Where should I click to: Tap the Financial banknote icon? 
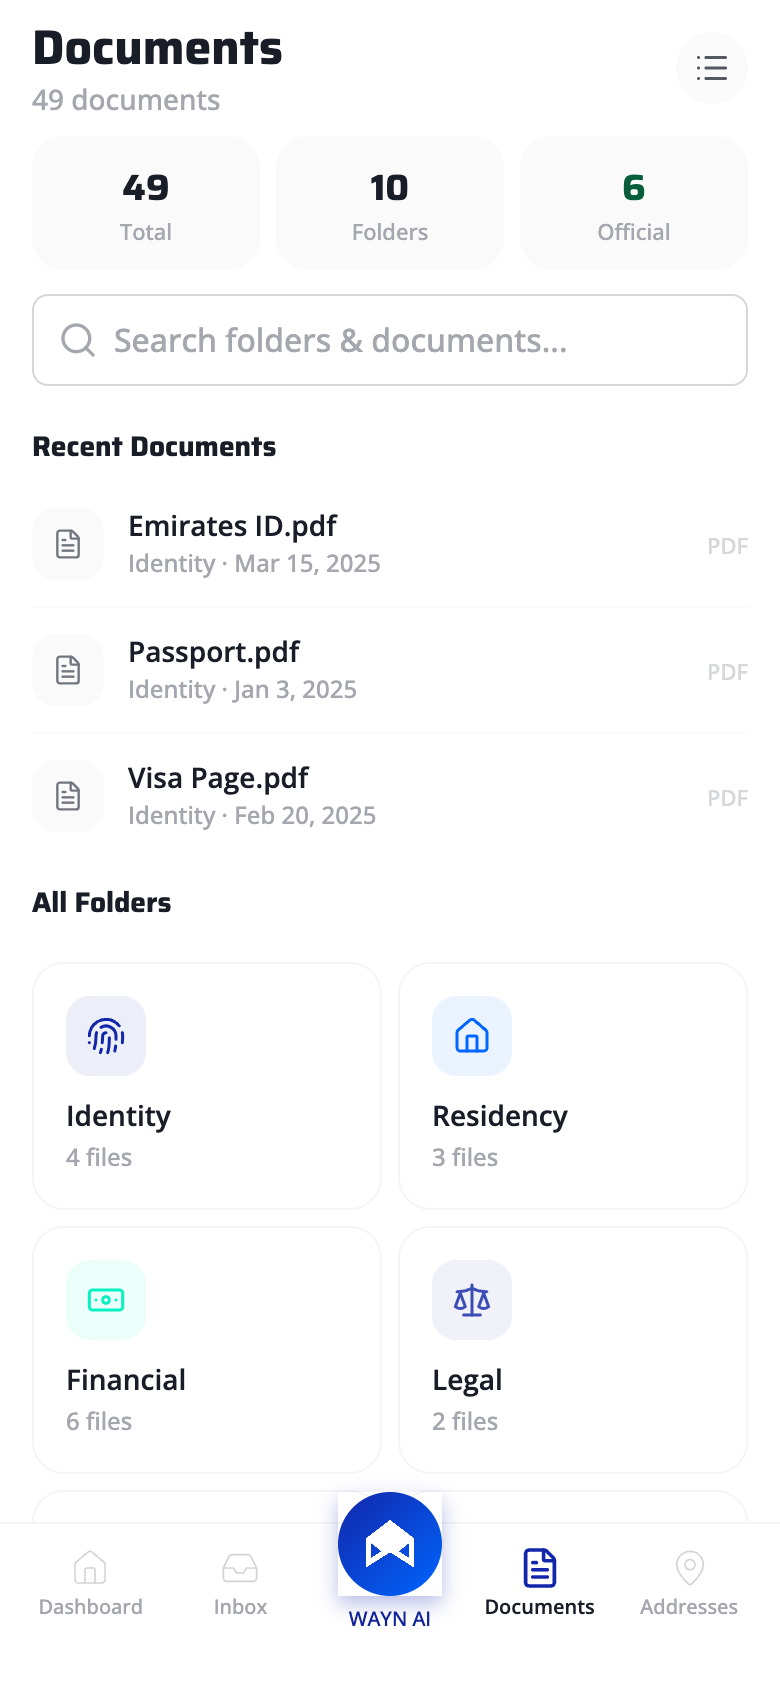106,1300
